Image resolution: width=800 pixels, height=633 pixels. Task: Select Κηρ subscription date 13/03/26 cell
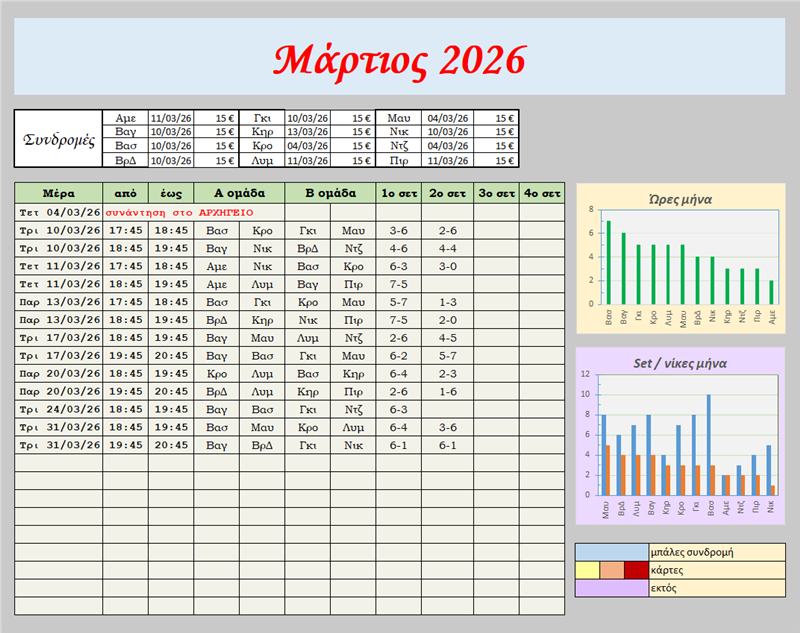pyautogui.click(x=307, y=131)
